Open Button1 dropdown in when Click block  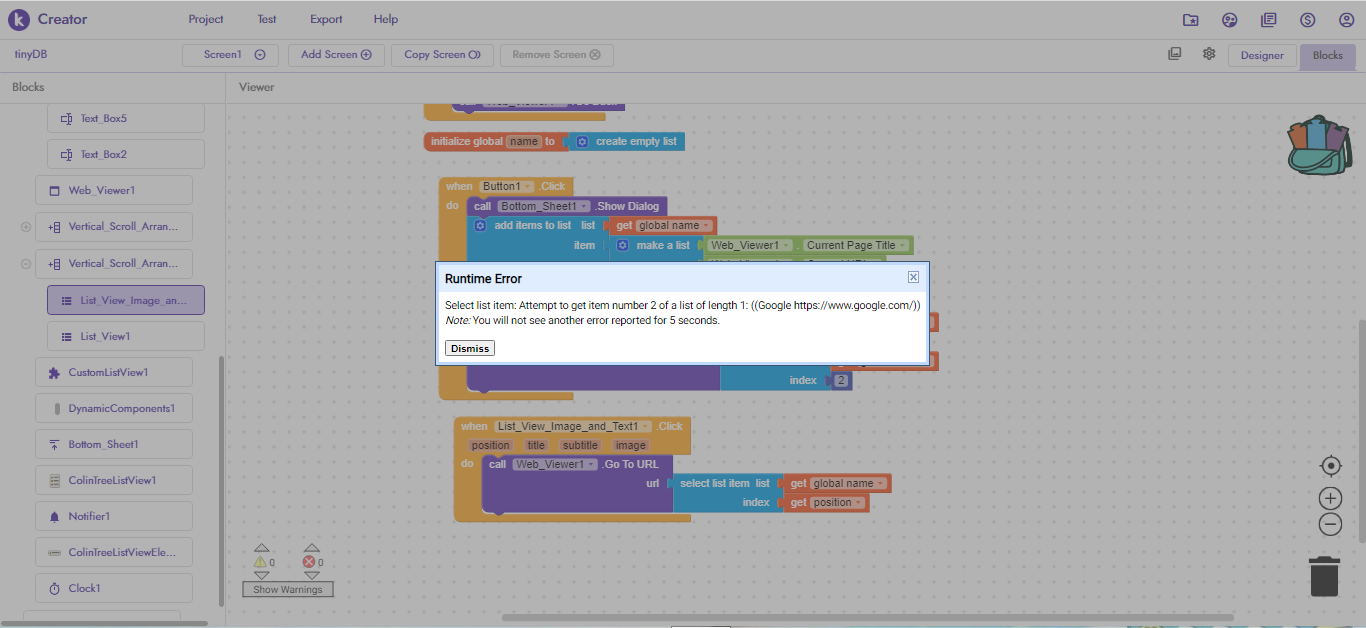507,186
